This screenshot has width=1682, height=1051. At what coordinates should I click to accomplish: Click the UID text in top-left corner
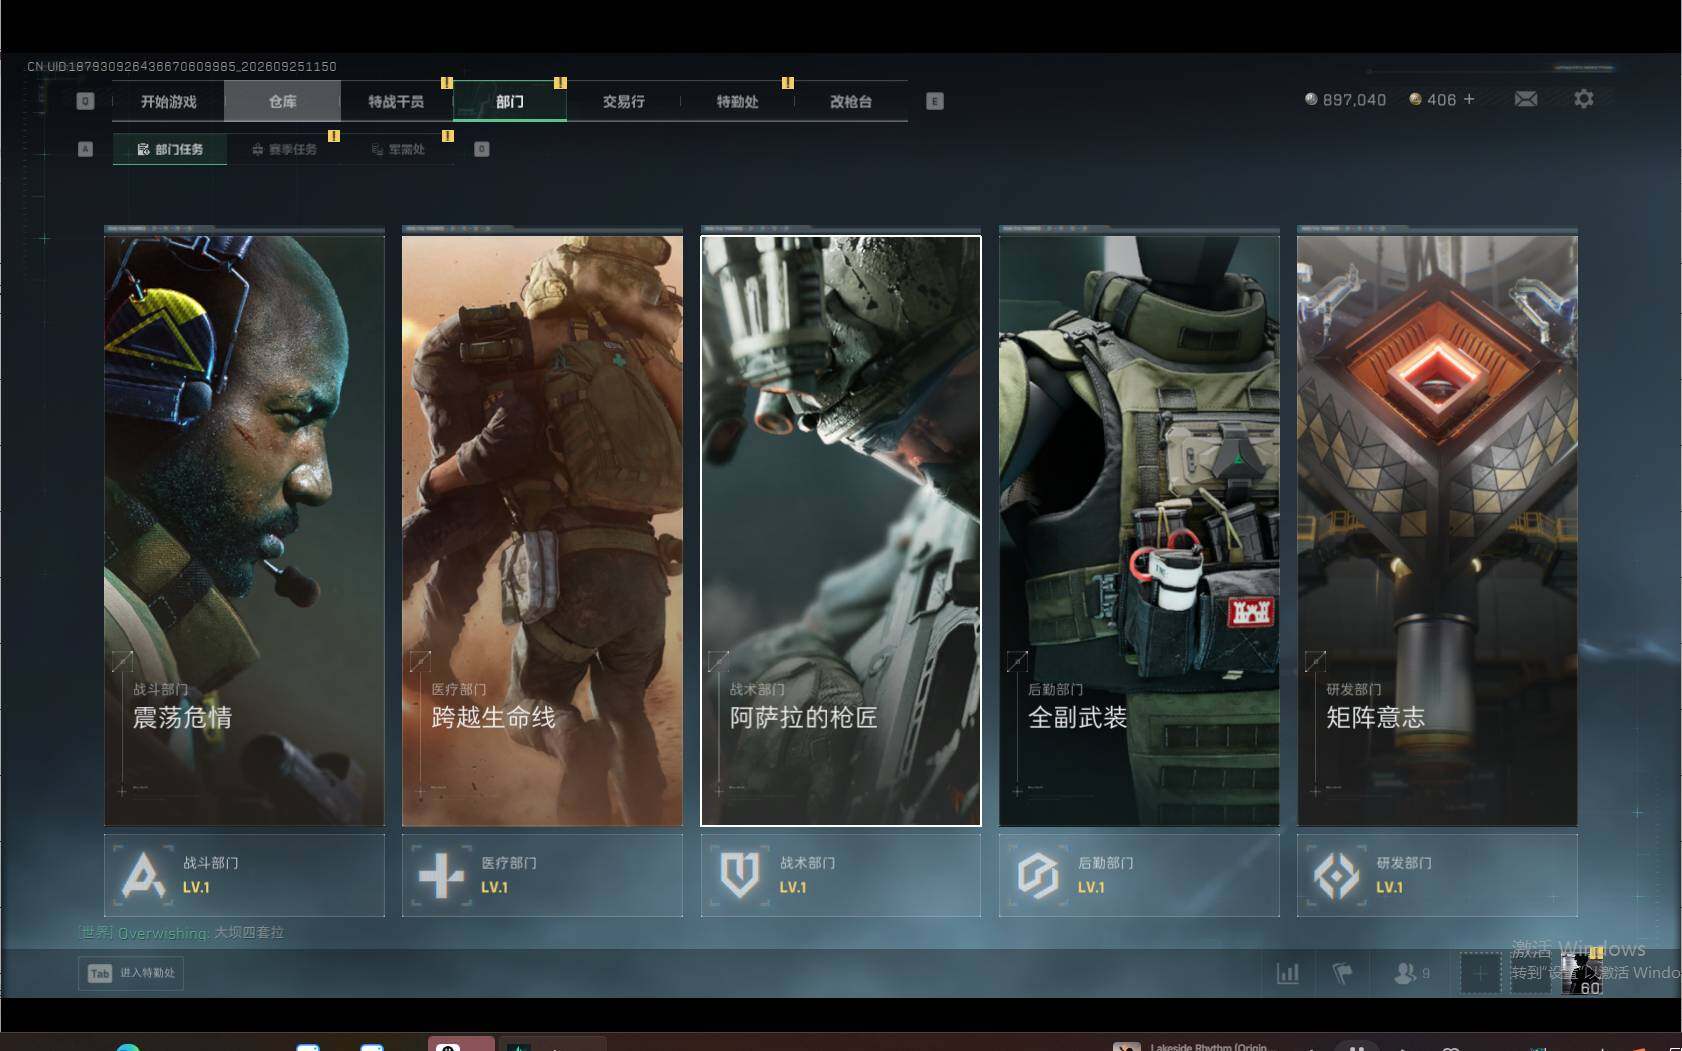[x=182, y=66]
